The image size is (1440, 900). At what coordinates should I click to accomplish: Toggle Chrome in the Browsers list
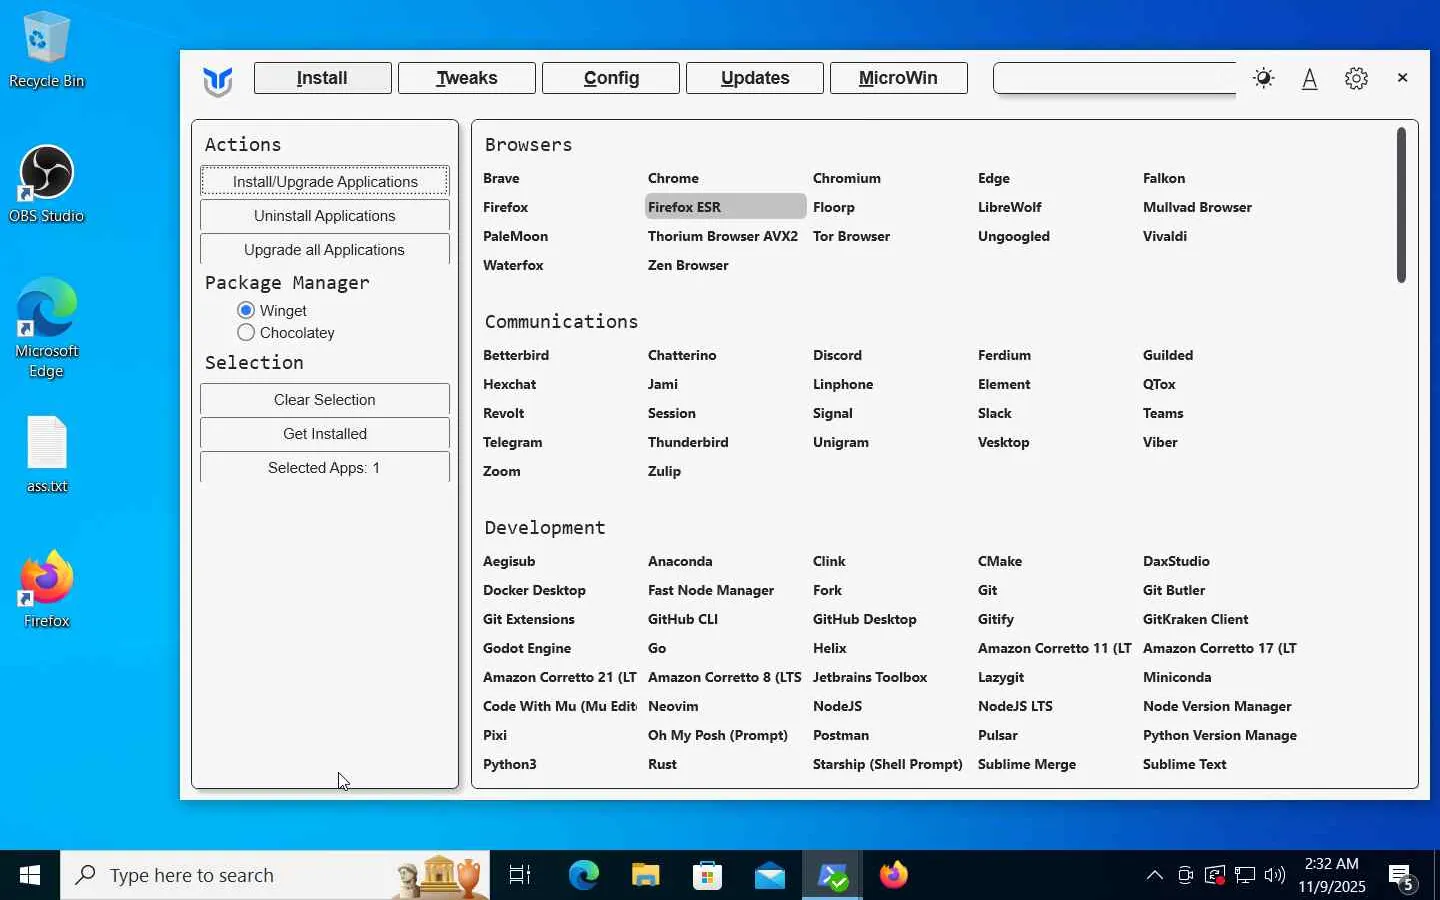click(673, 178)
